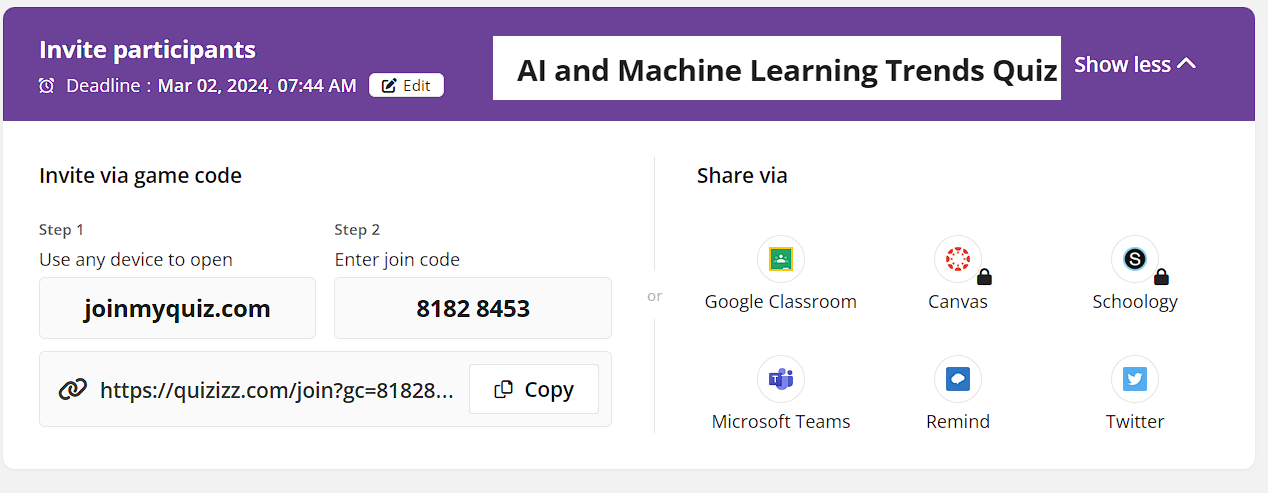Copy the quiz join link
Viewport: 1268px width, 493px height.
point(534,389)
